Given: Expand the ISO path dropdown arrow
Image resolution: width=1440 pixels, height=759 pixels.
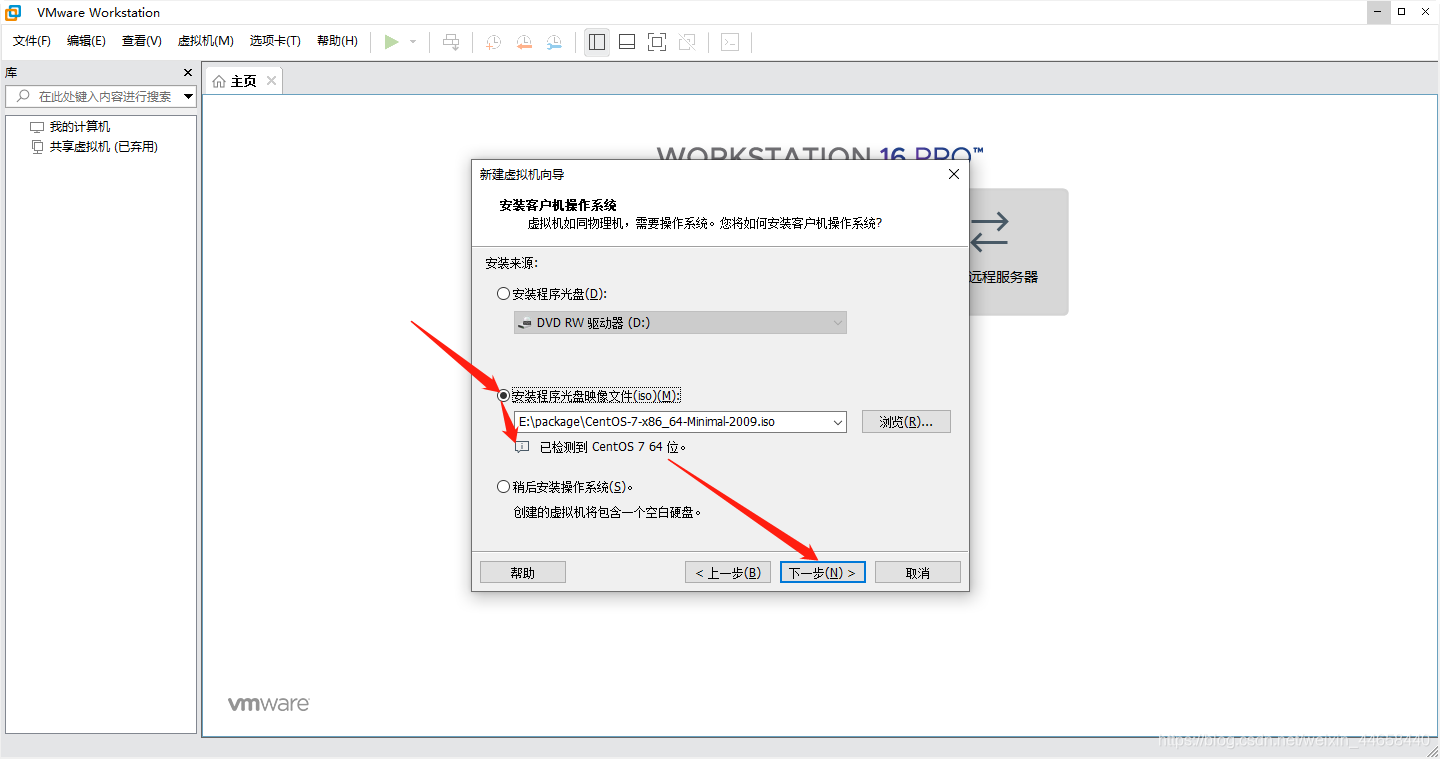Looking at the screenshot, I should (837, 422).
